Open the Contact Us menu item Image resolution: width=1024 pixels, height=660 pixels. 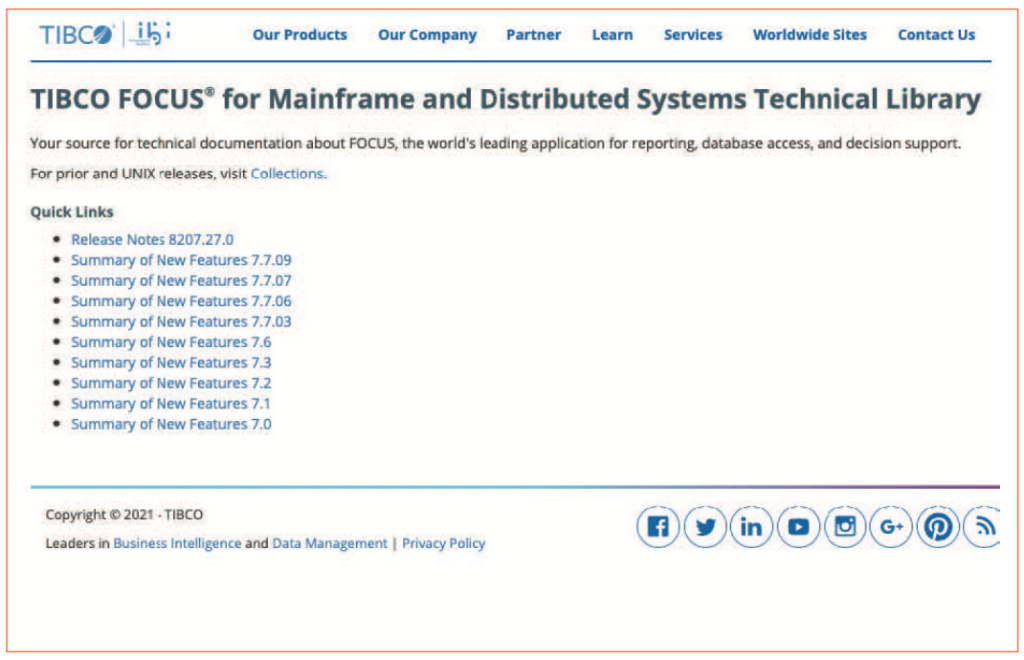tap(936, 35)
